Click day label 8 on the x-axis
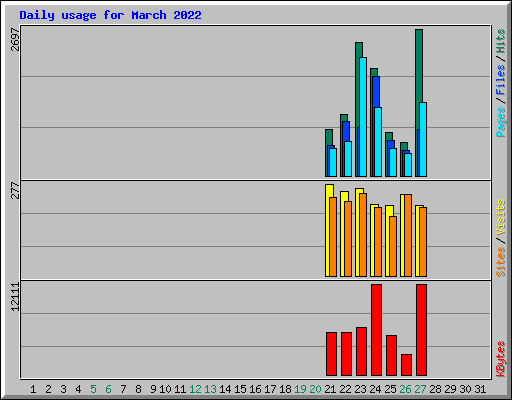Image resolution: width=512 pixels, height=400 pixels. 138,389
